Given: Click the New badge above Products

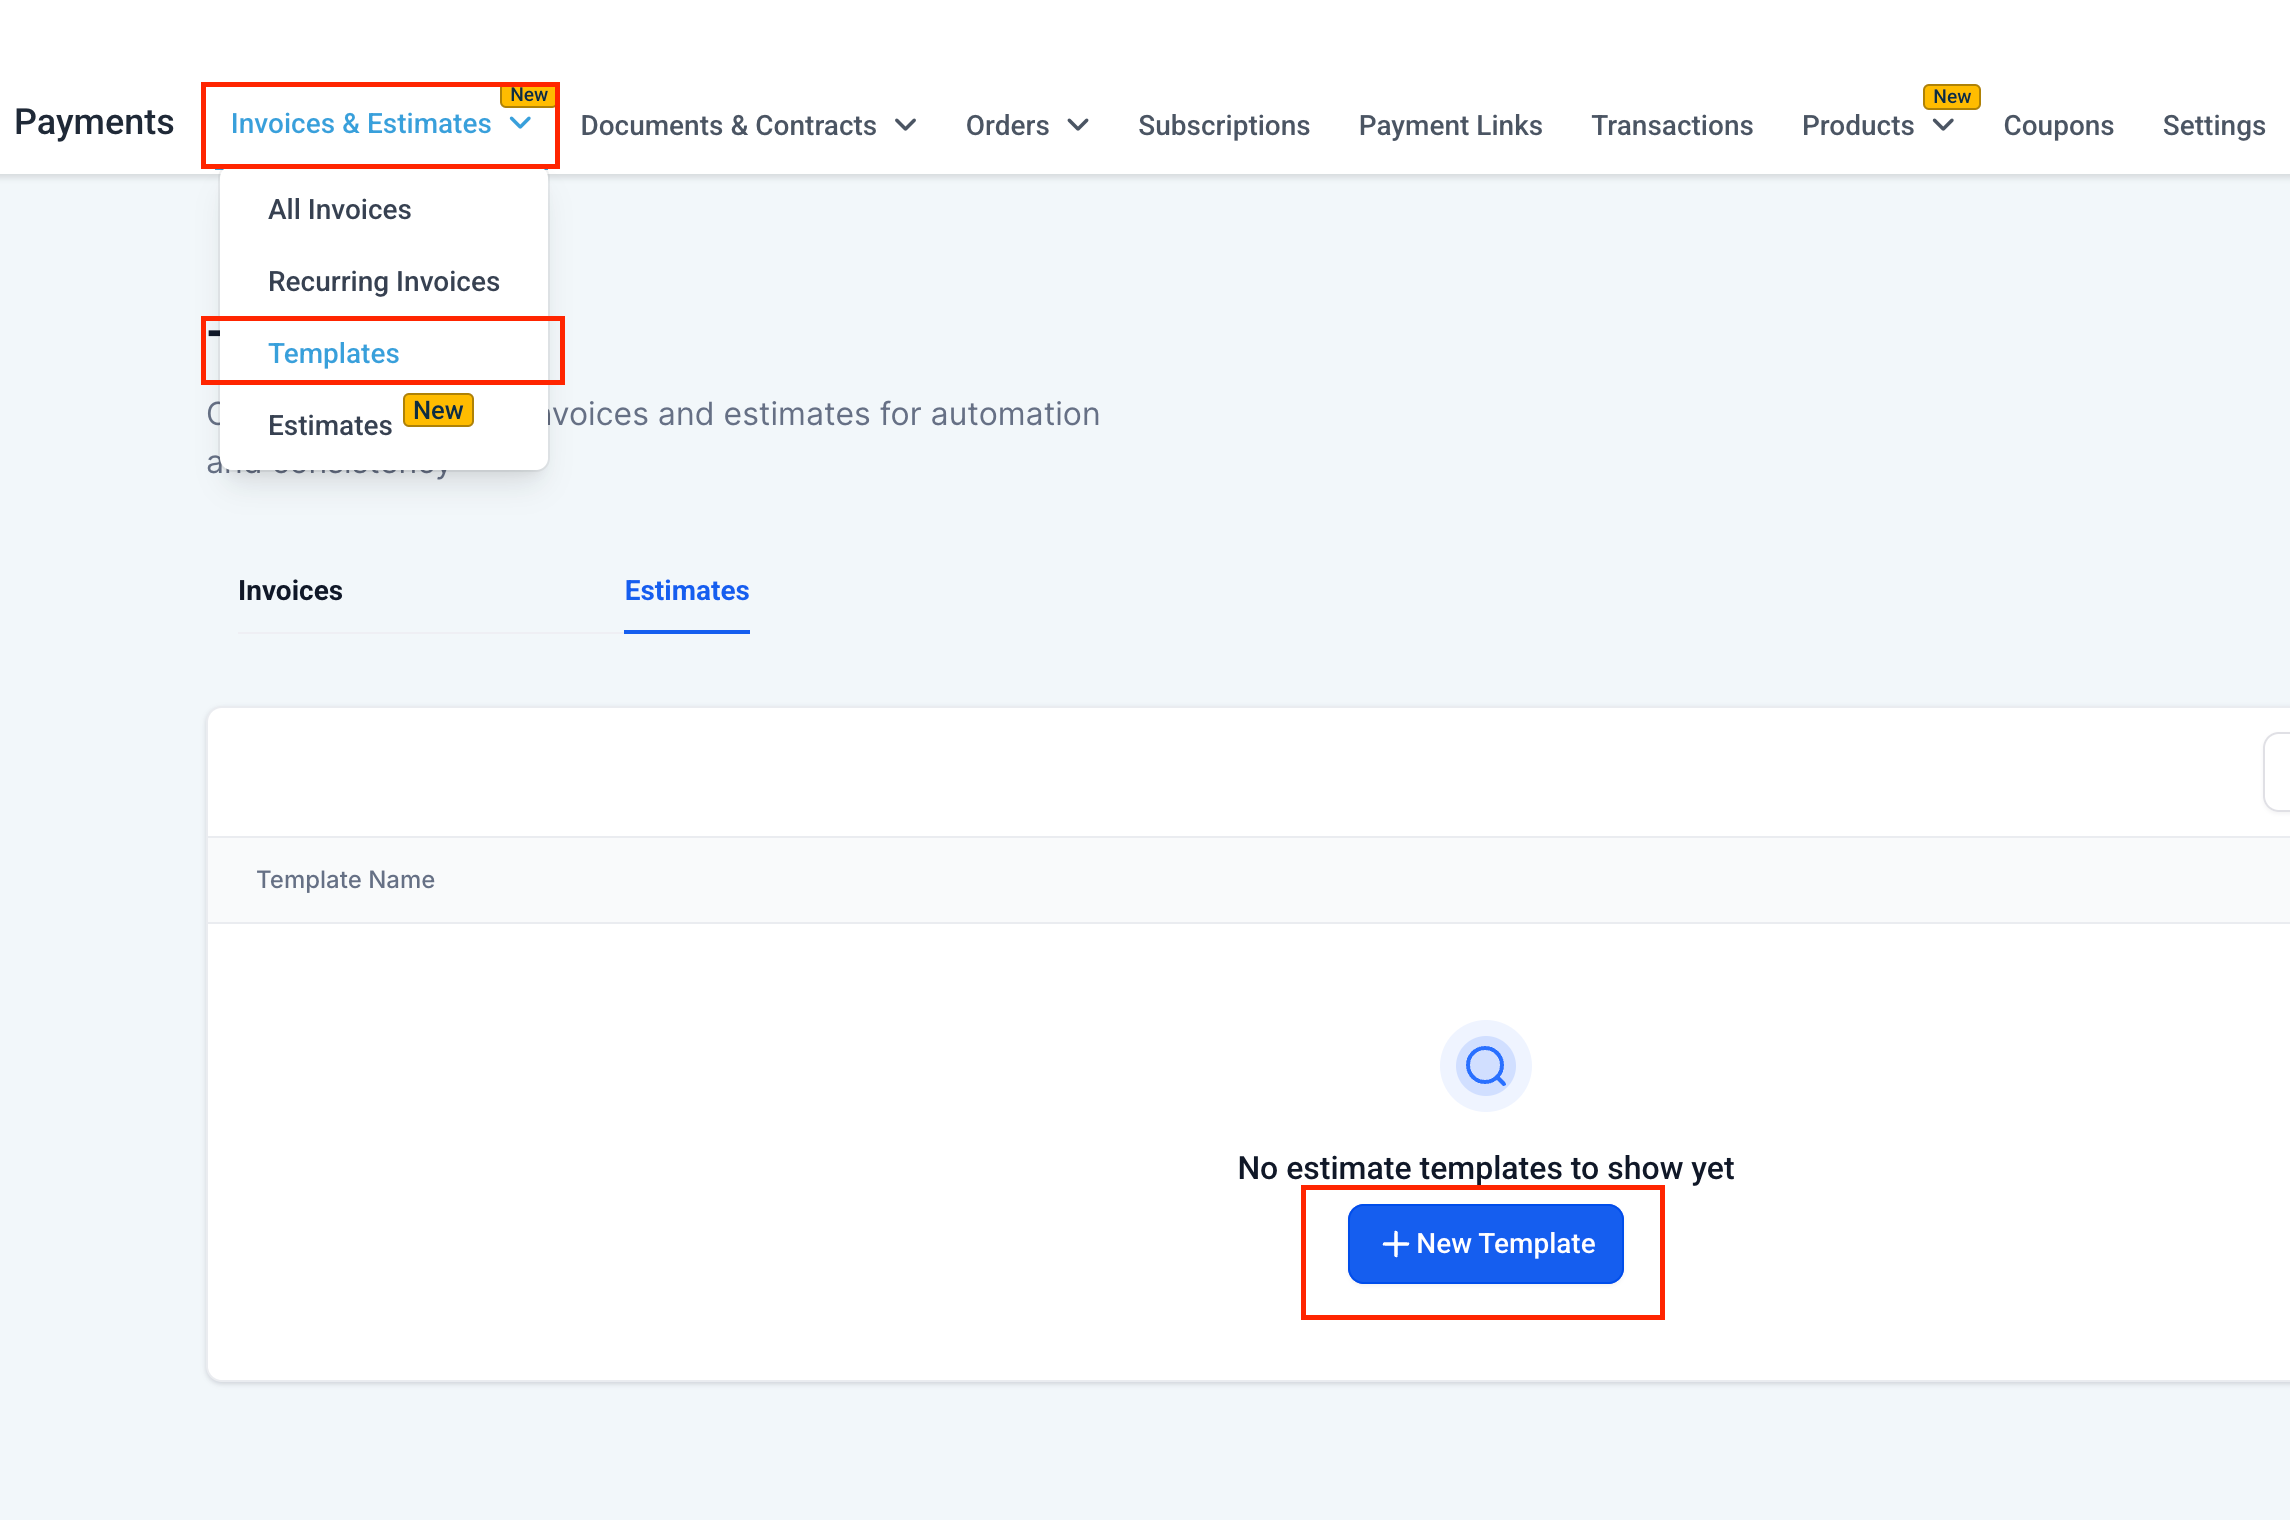Looking at the screenshot, I should (x=1951, y=97).
